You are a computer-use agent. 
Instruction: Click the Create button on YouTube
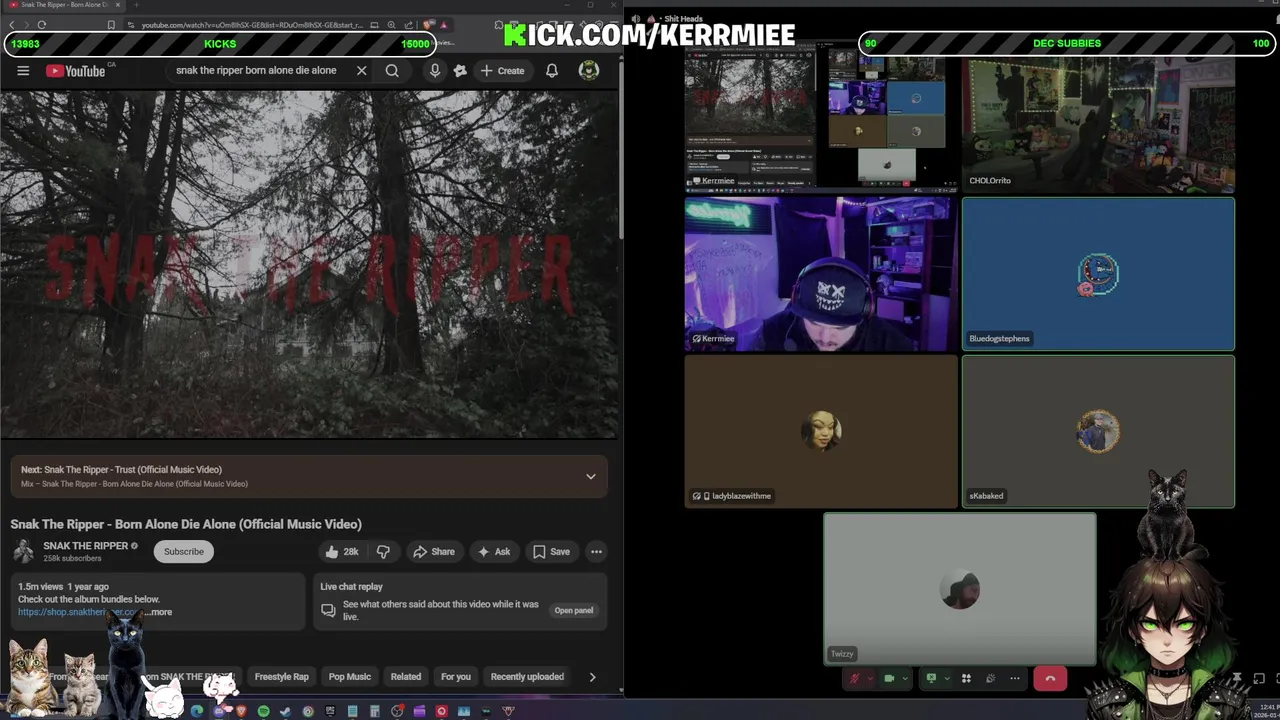[502, 71]
